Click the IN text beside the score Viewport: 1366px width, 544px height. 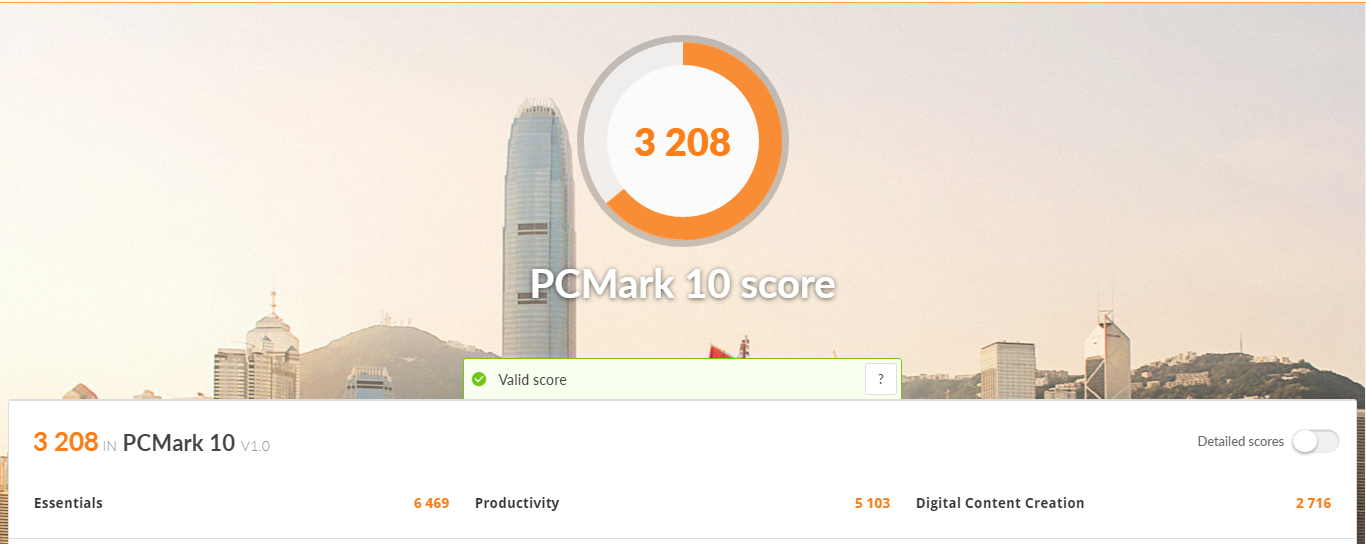(x=110, y=446)
